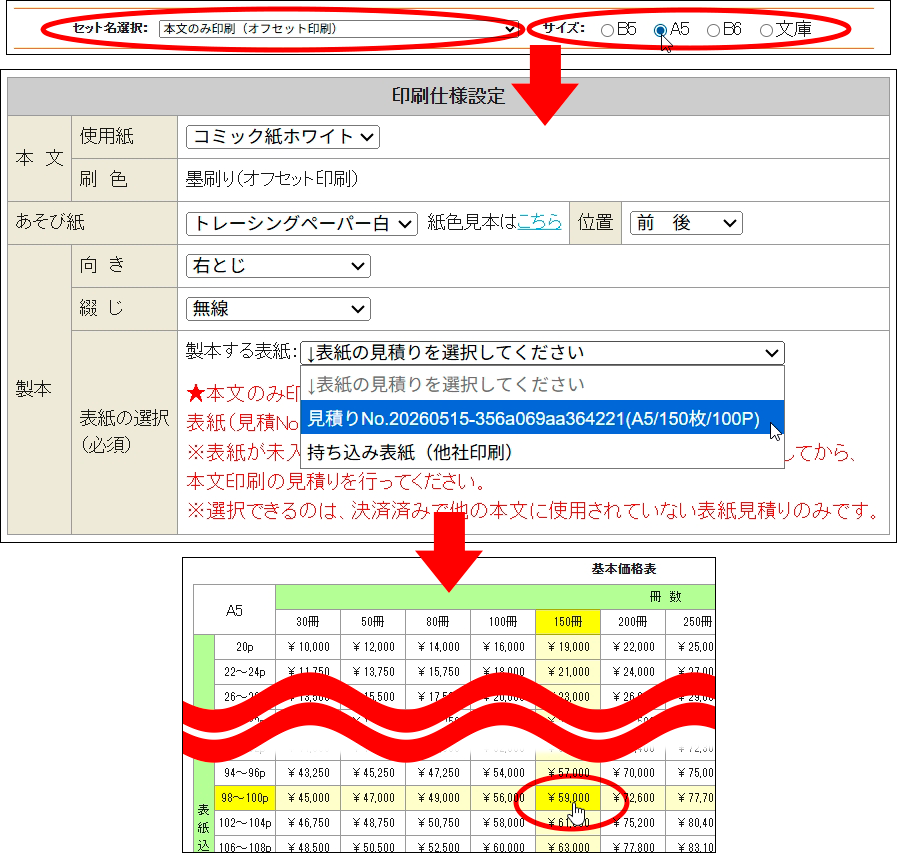Click the 20p row header
This screenshot has height=853, width=897.
pyautogui.click(x=245, y=646)
